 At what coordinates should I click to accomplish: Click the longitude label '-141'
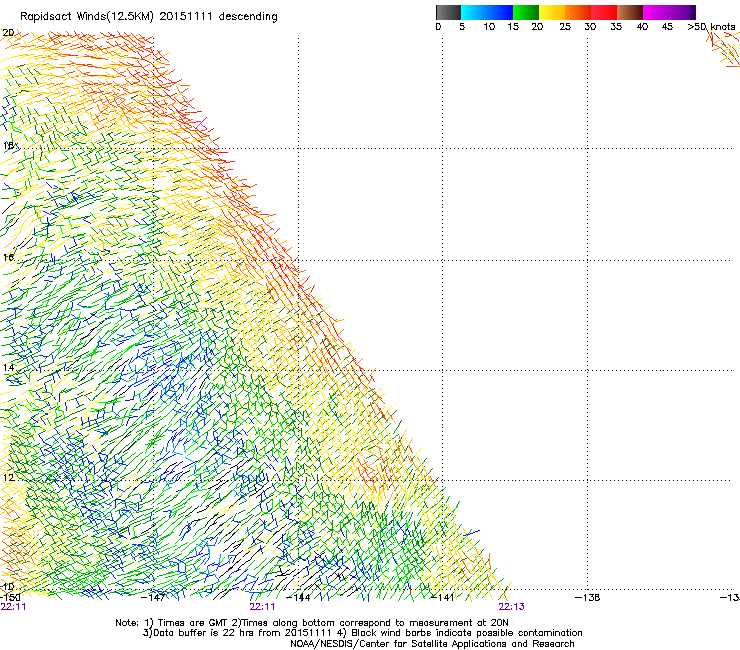(x=442, y=598)
